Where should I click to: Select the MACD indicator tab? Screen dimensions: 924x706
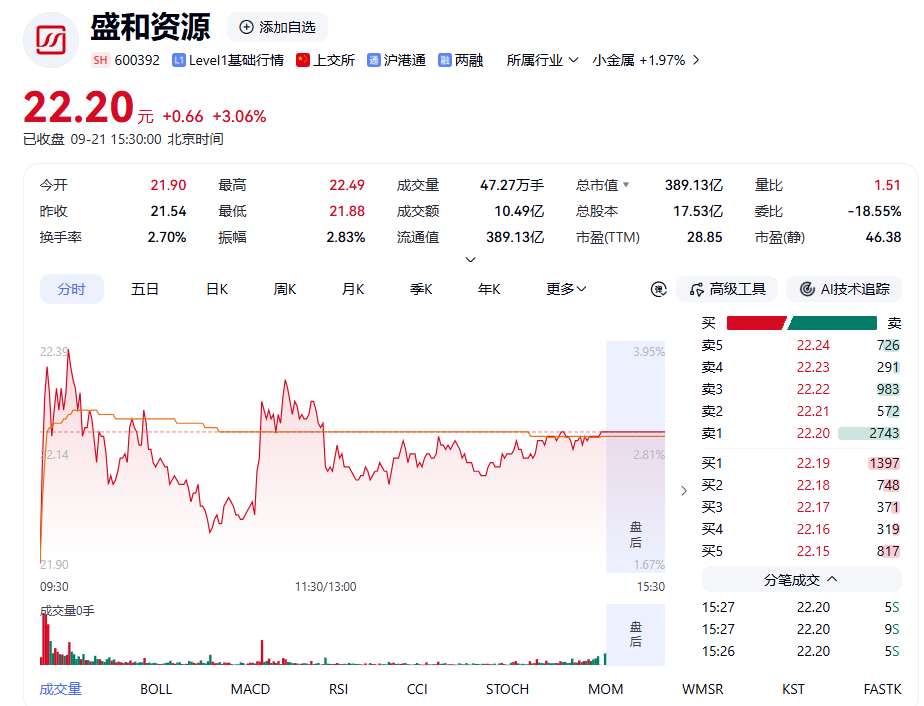[x=250, y=689]
